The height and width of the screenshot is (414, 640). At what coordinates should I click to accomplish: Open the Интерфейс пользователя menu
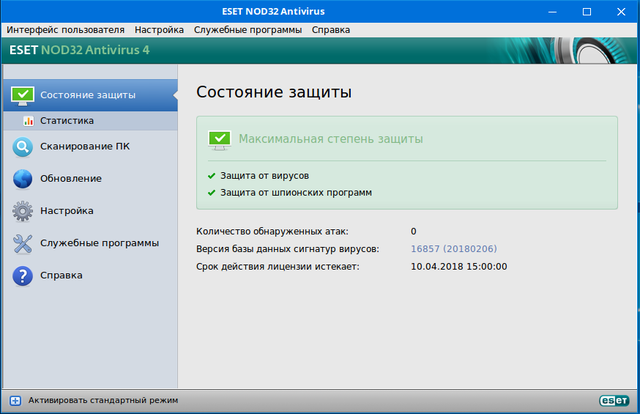click(x=65, y=30)
